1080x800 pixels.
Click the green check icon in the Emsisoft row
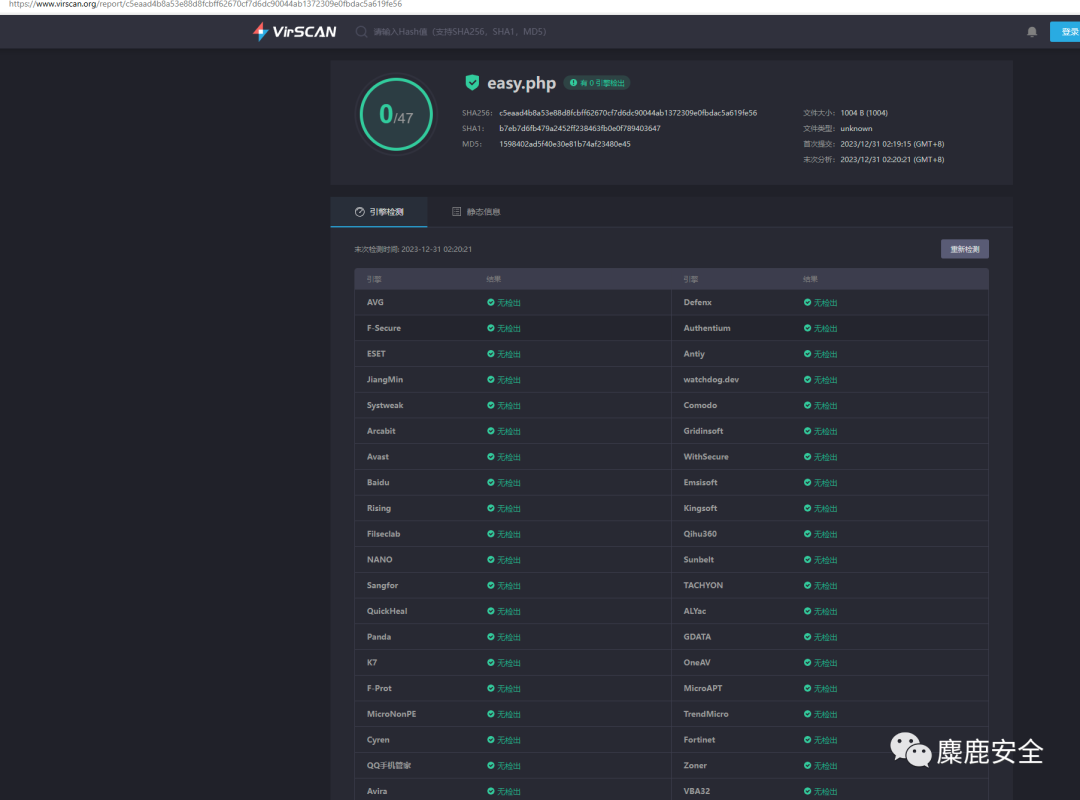pos(807,482)
